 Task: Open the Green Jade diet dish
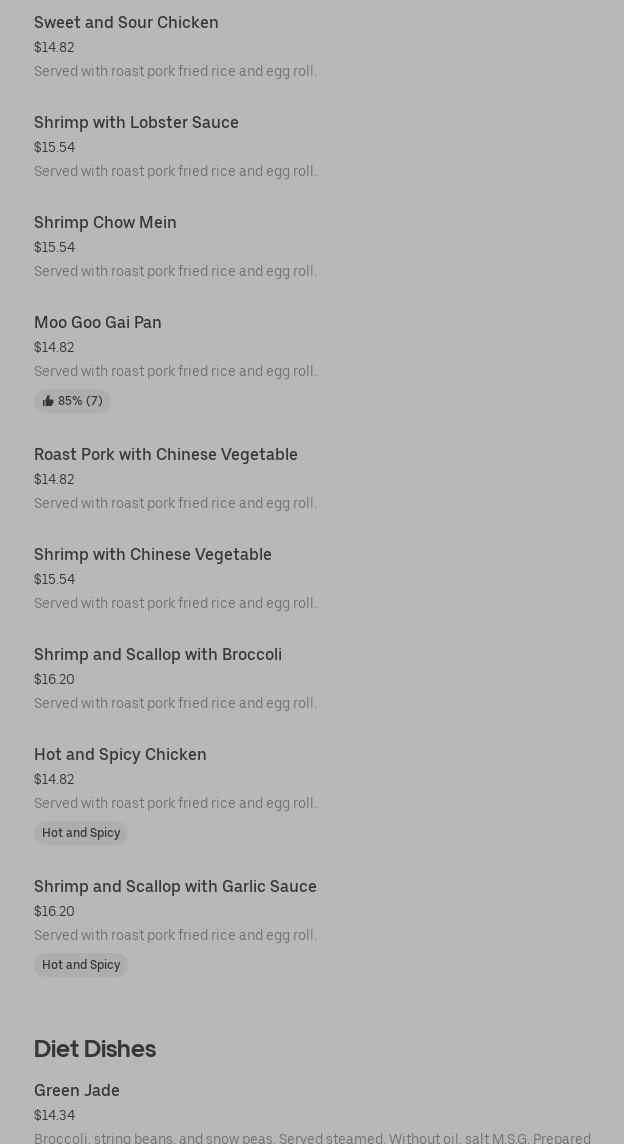[77, 1090]
